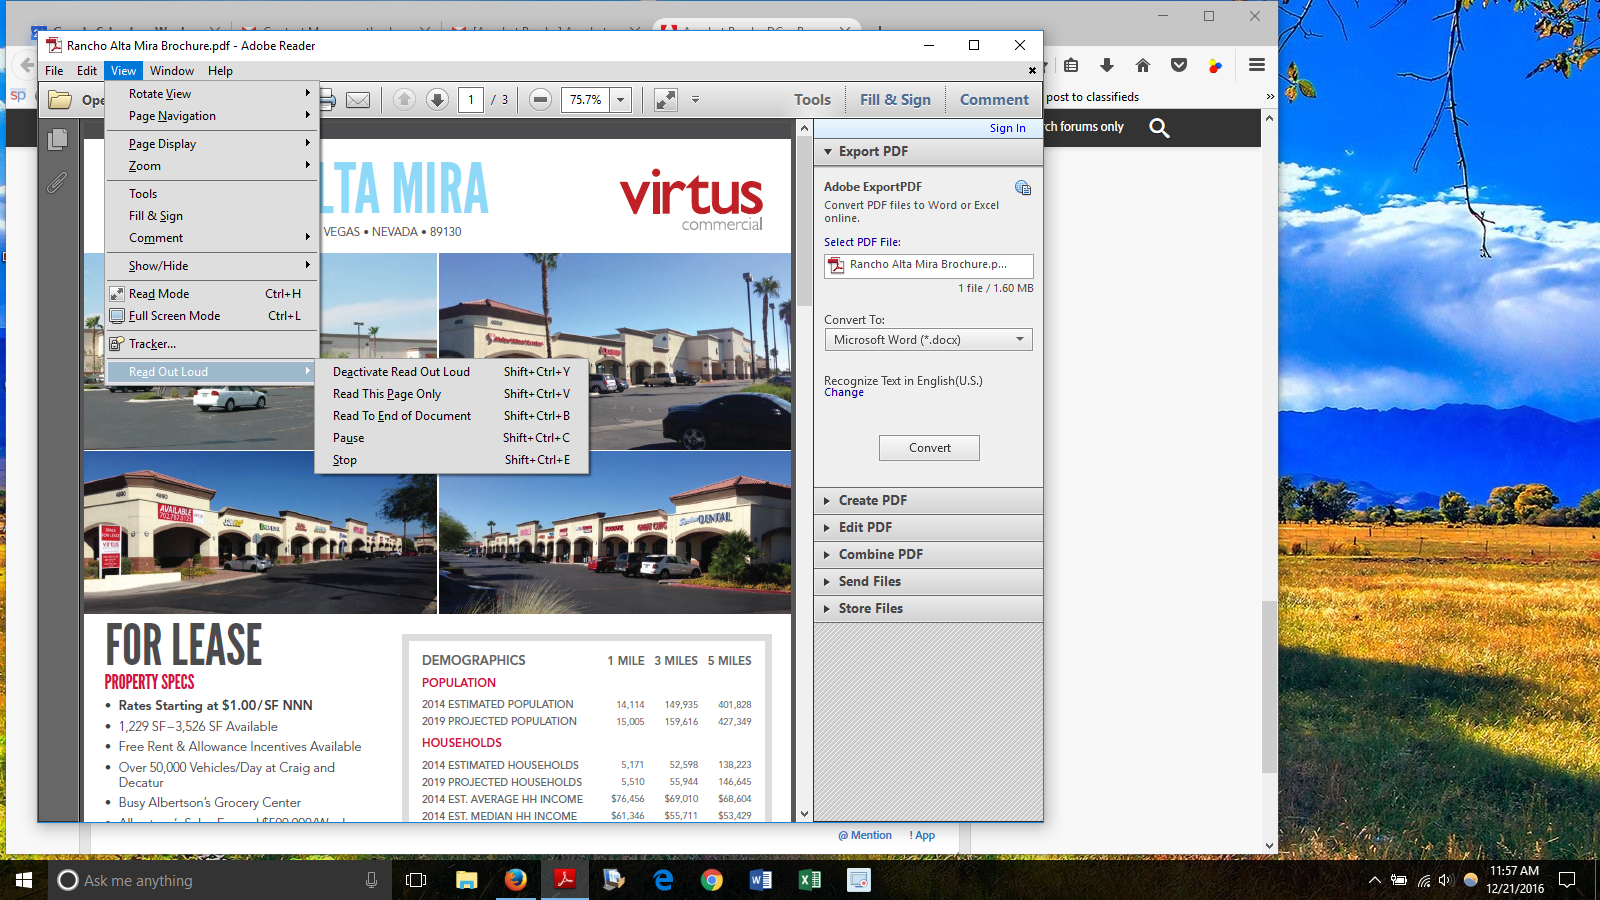Click the Firefox search magnifier icon
1600x900 pixels.
(x=1159, y=127)
